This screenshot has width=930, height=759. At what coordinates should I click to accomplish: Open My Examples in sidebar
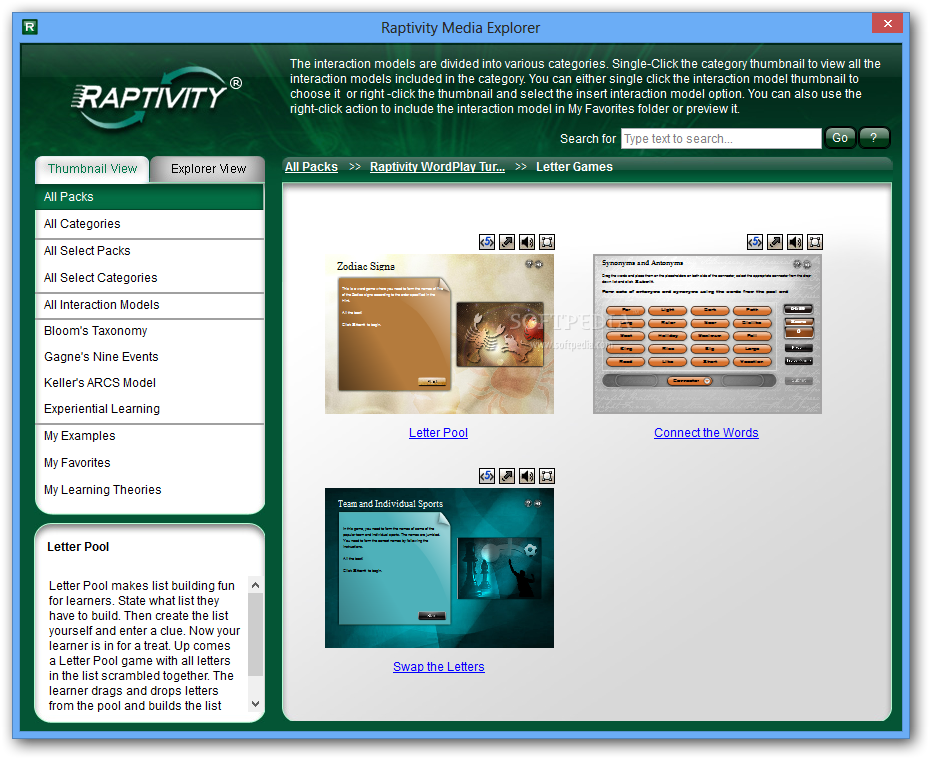coord(149,436)
